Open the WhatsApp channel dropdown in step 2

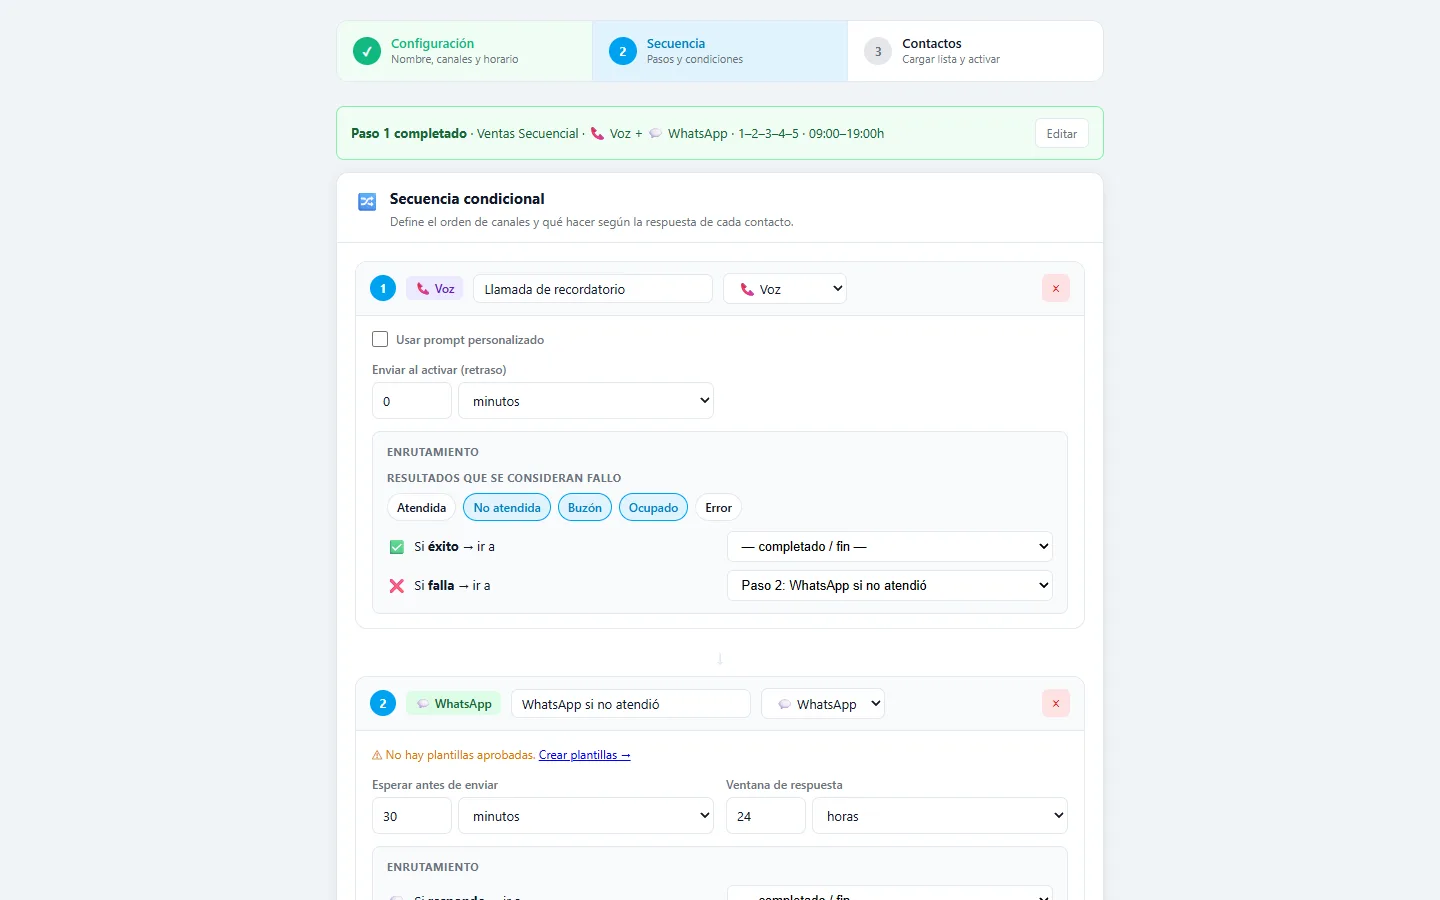click(823, 703)
